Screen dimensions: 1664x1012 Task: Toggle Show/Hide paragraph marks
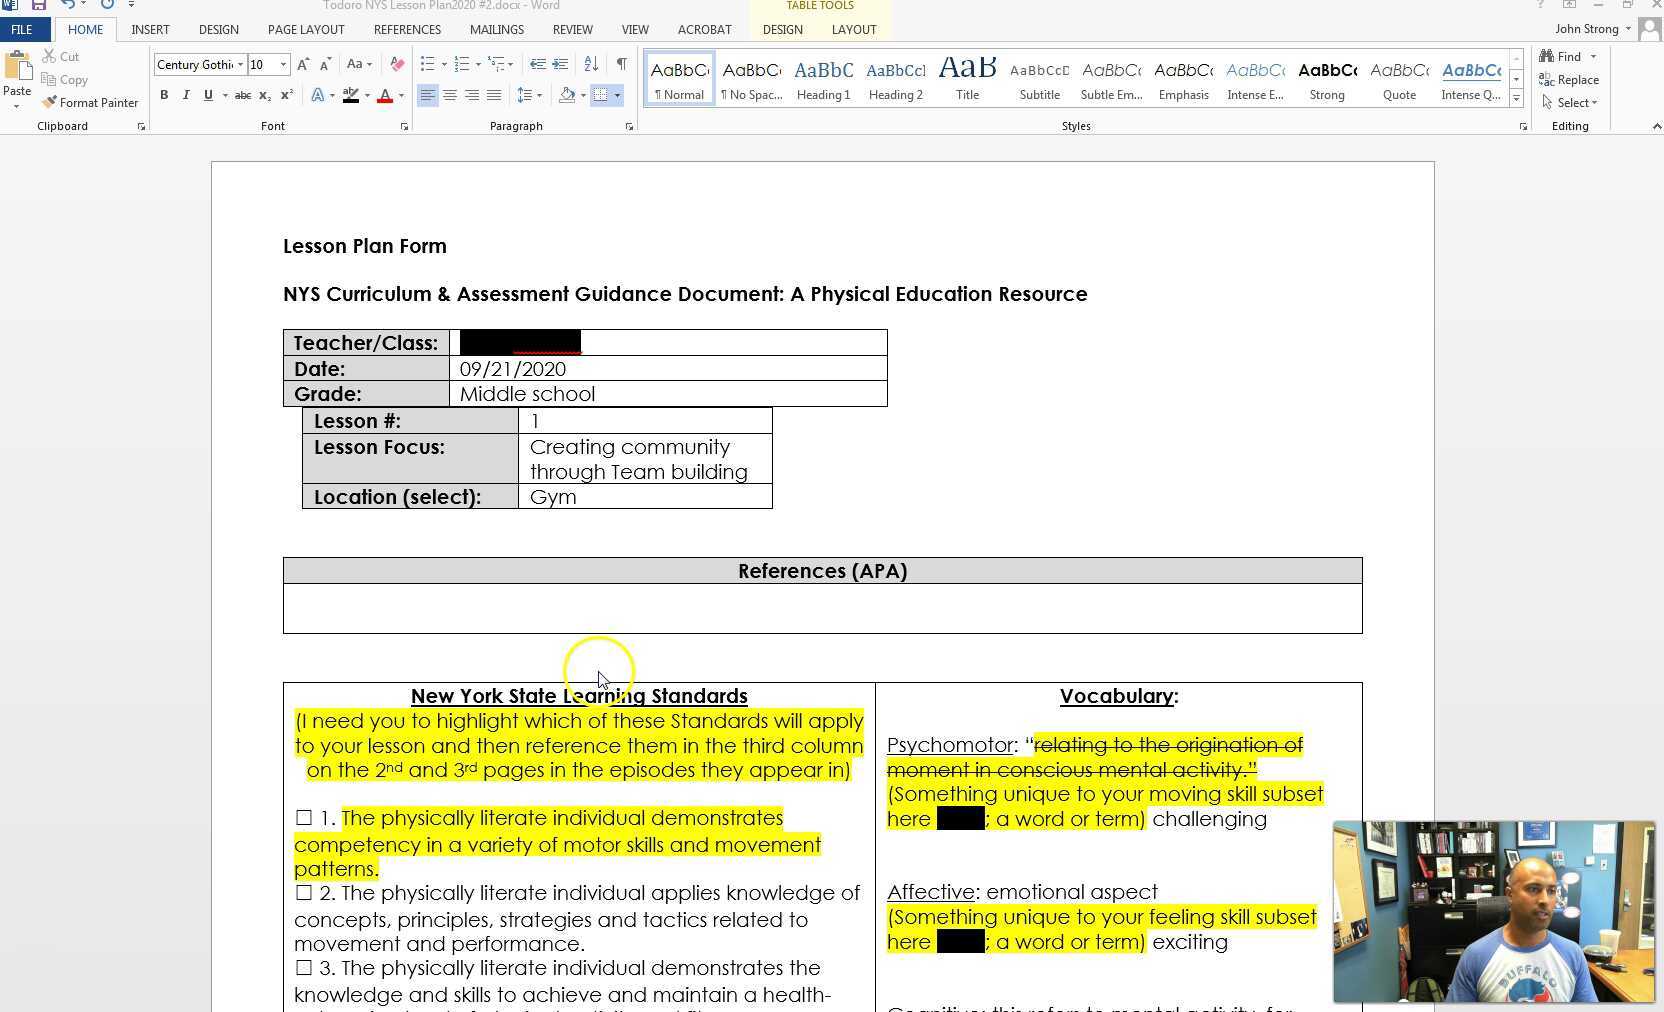coord(622,64)
